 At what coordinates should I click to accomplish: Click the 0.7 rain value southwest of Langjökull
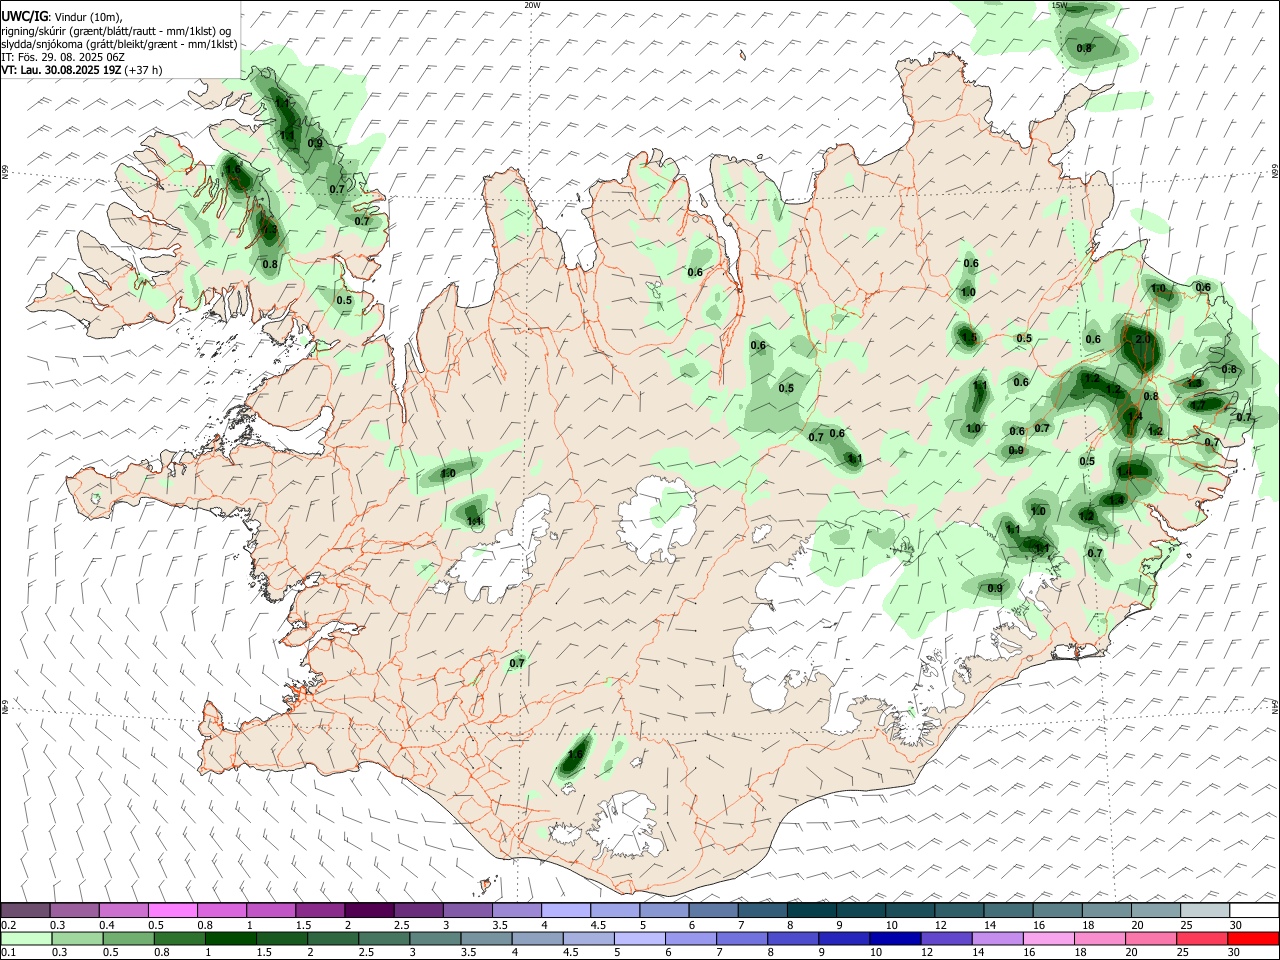pos(517,663)
